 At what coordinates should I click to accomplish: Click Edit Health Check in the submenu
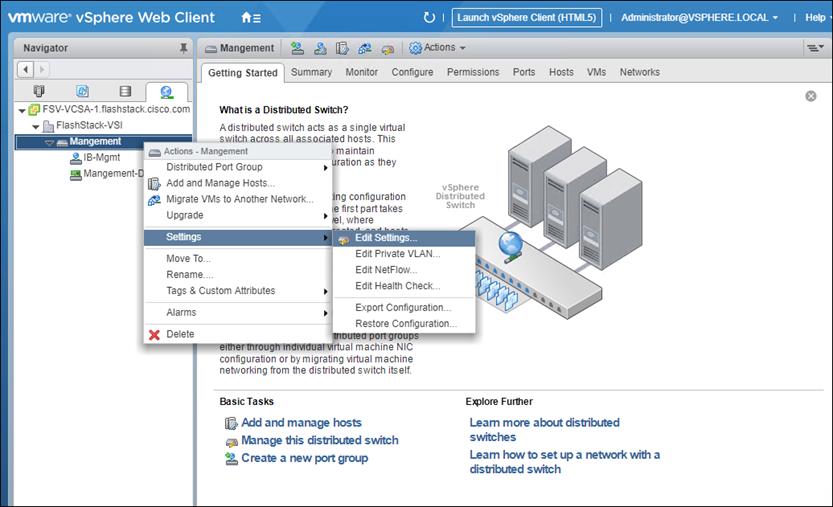(404, 286)
